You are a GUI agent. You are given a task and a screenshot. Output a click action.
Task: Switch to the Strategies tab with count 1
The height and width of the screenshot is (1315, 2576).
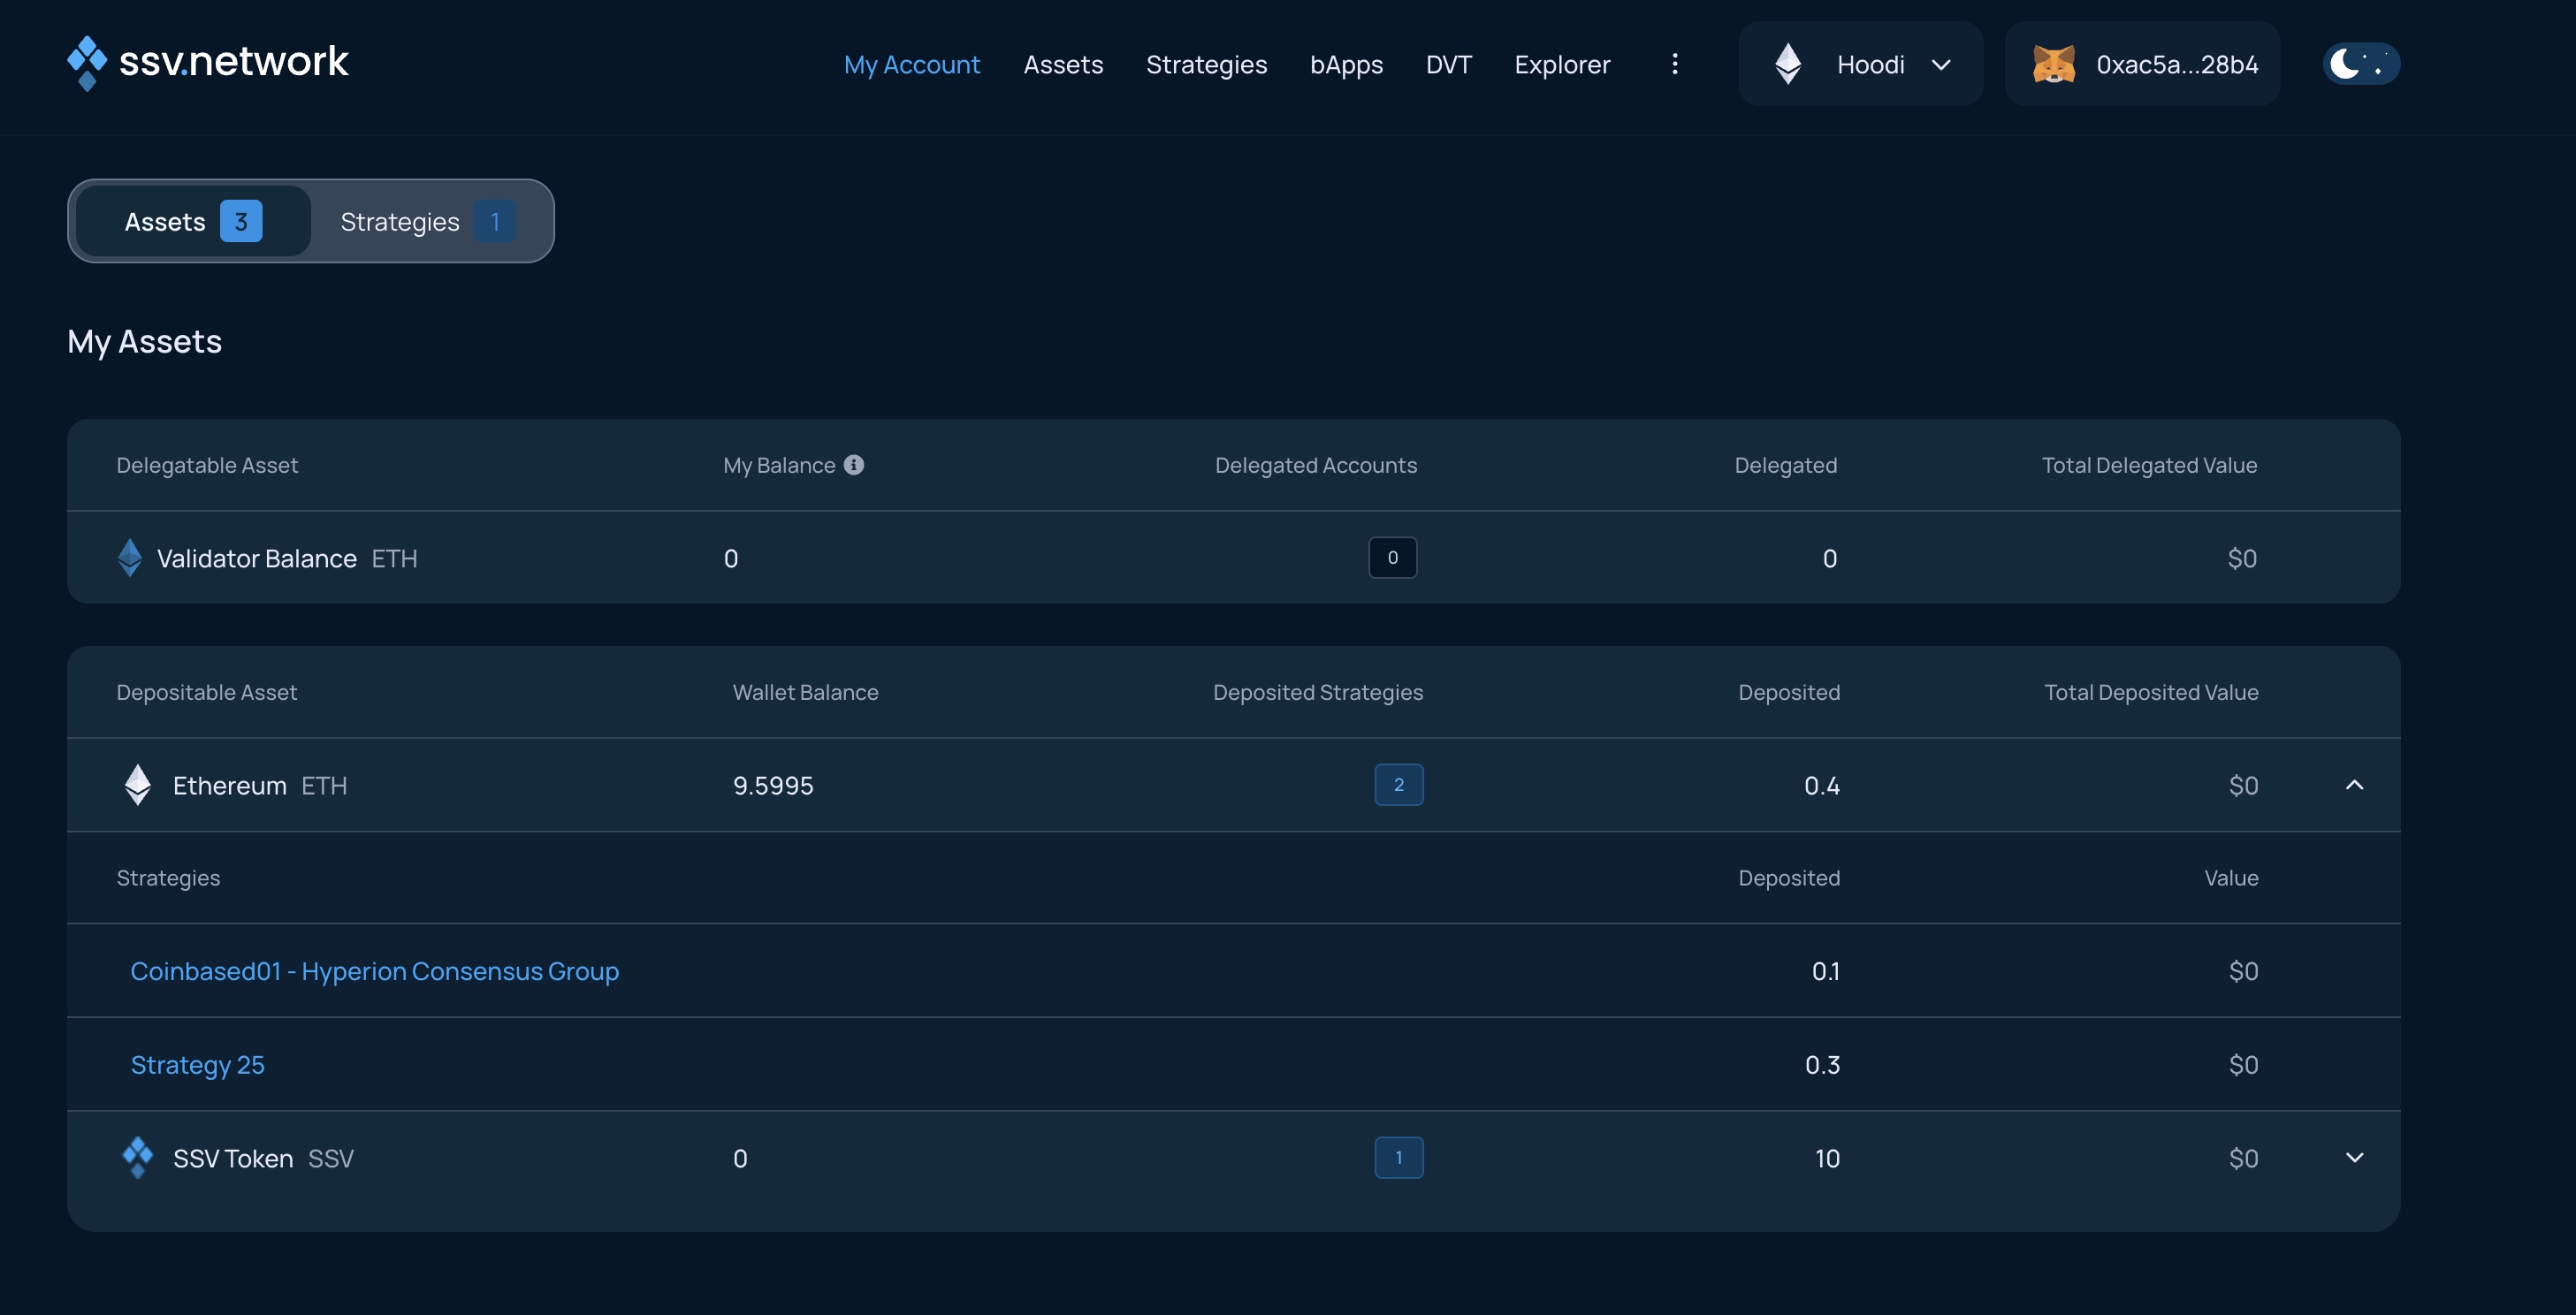tap(428, 221)
